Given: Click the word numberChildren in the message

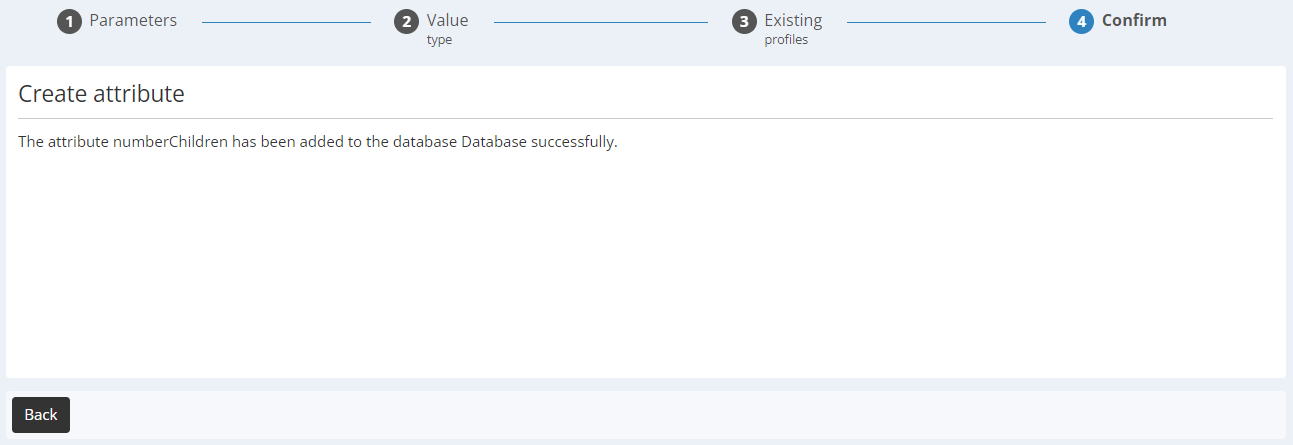Looking at the screenshot, I should [170, 142].
